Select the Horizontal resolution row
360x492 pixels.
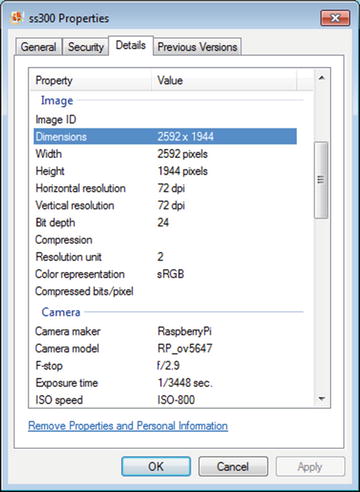tap(165, 188)
